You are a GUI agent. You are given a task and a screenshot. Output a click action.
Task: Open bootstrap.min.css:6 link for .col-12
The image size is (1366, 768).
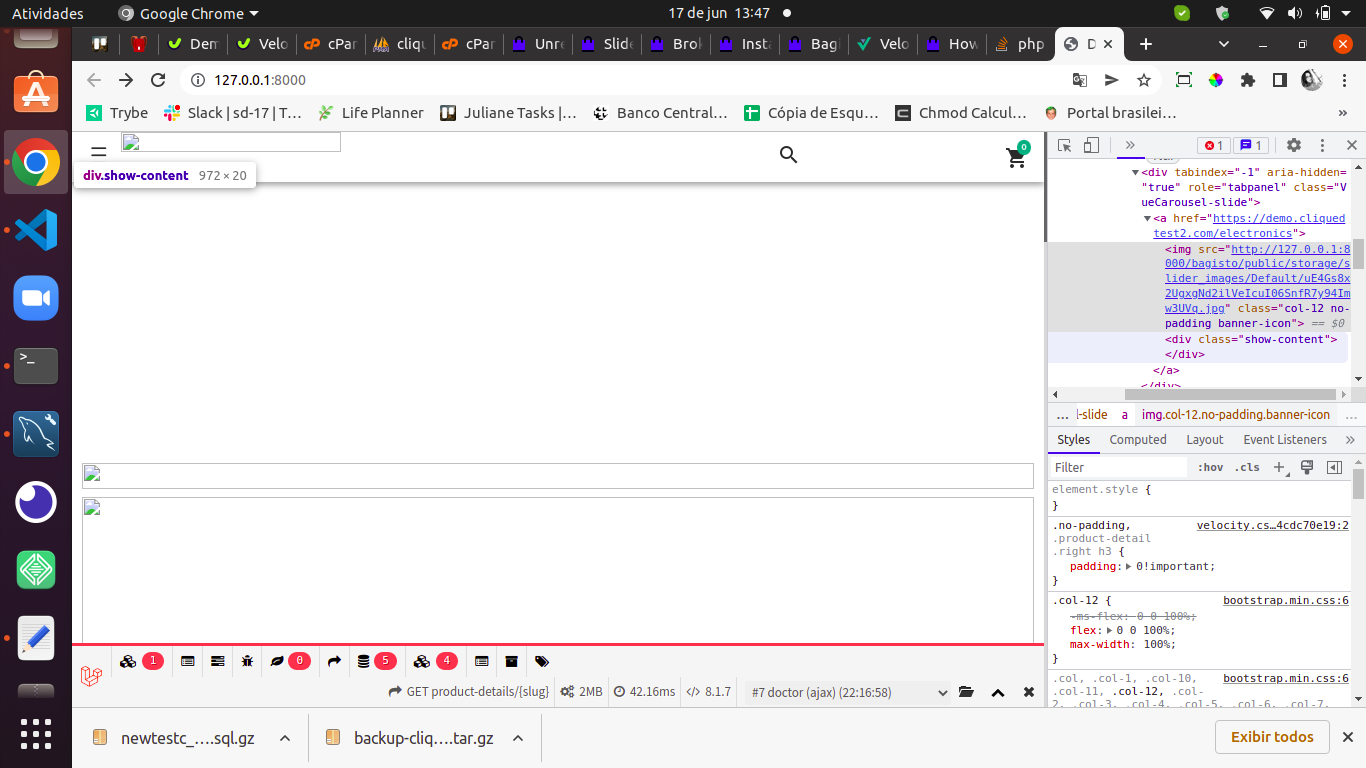1286,600
